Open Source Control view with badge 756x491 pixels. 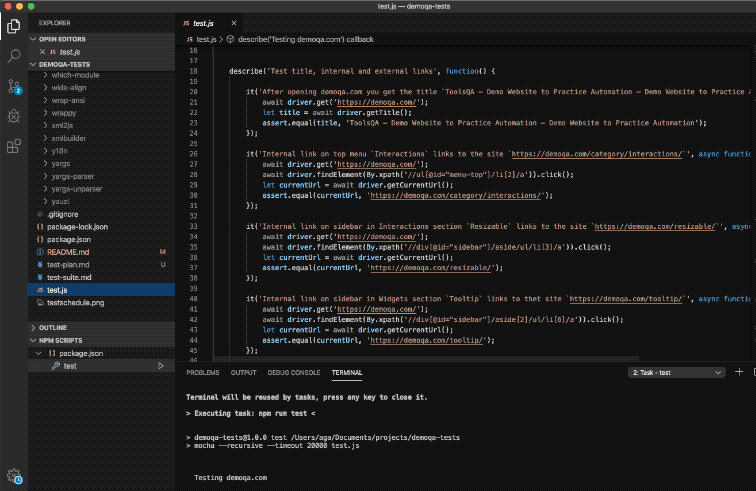(x=14, y=86)
